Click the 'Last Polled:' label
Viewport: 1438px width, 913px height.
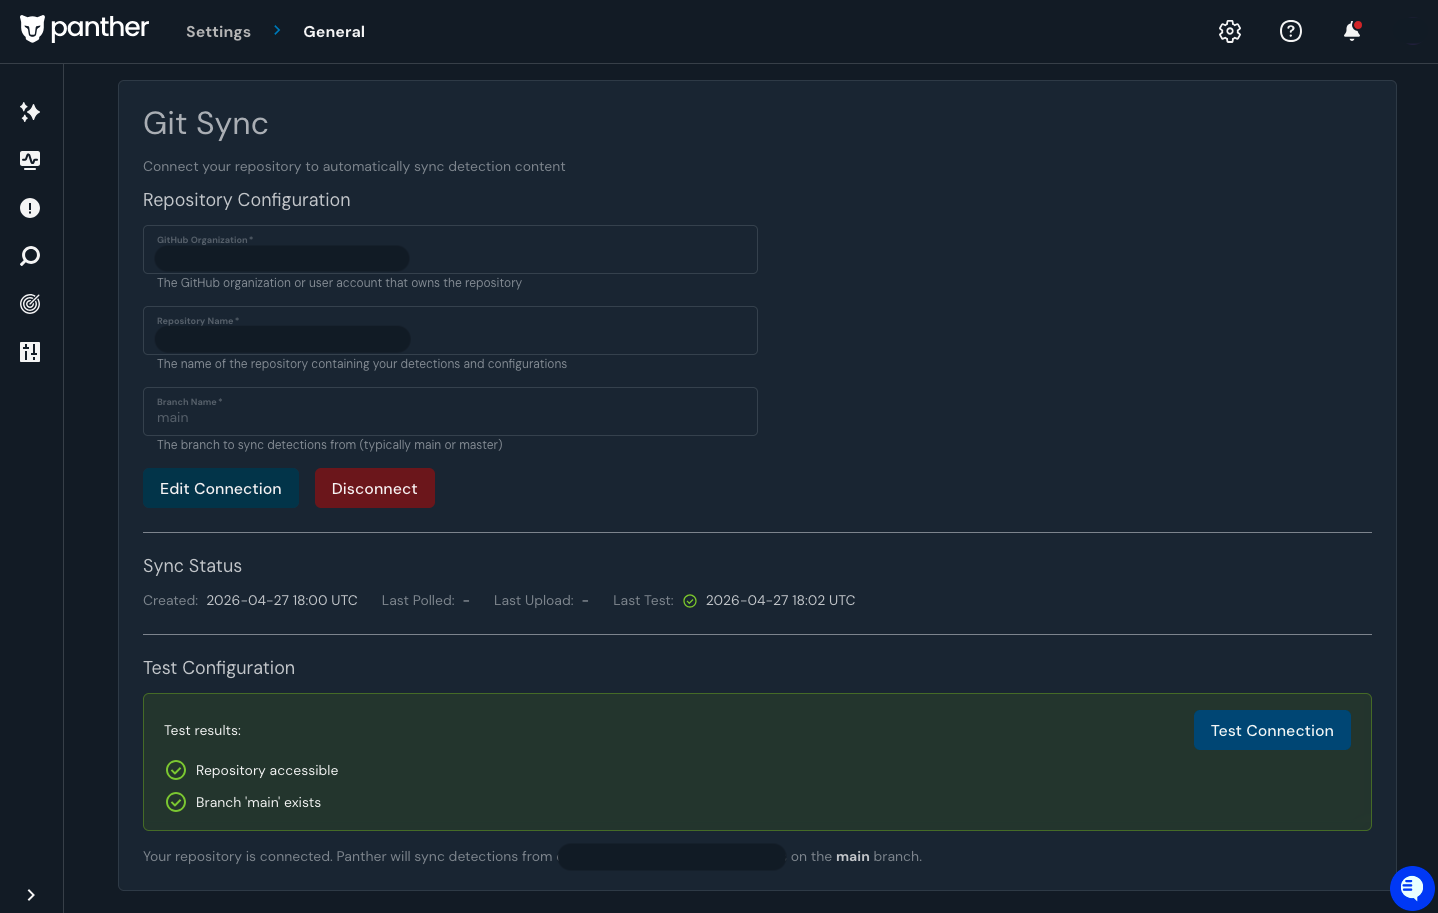point(418,601)
